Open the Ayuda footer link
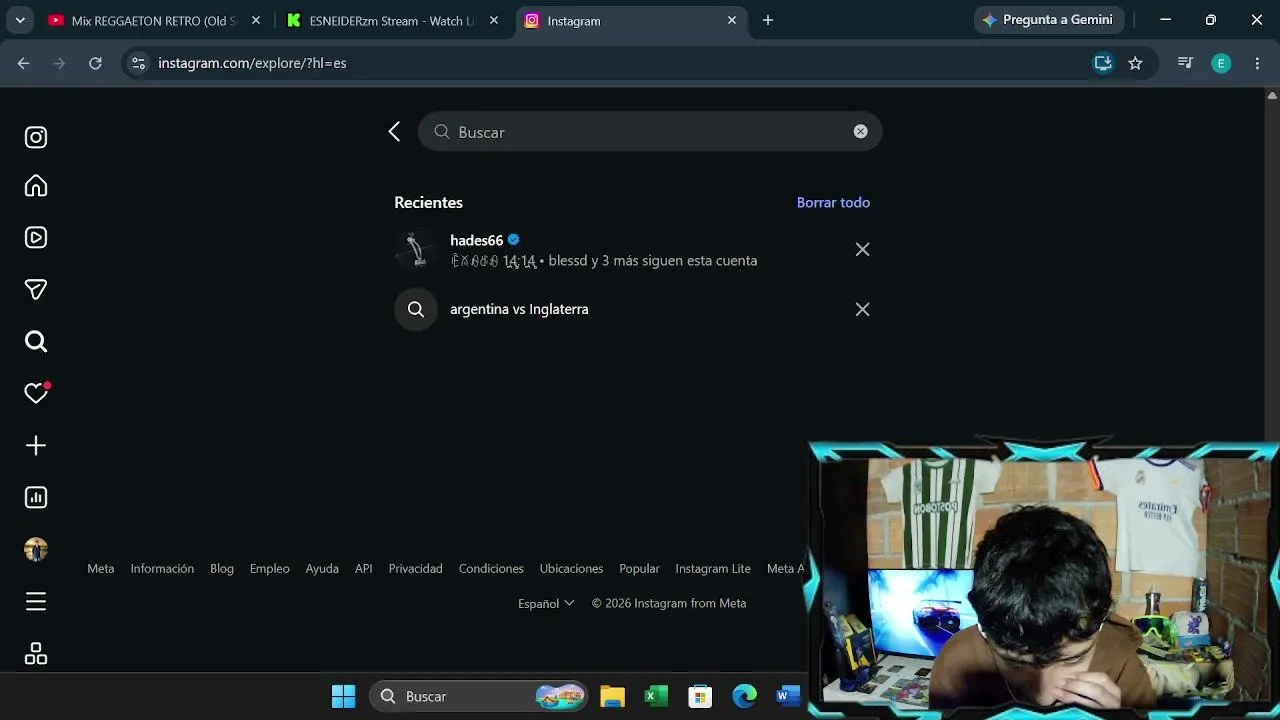 tap(322, 569)
